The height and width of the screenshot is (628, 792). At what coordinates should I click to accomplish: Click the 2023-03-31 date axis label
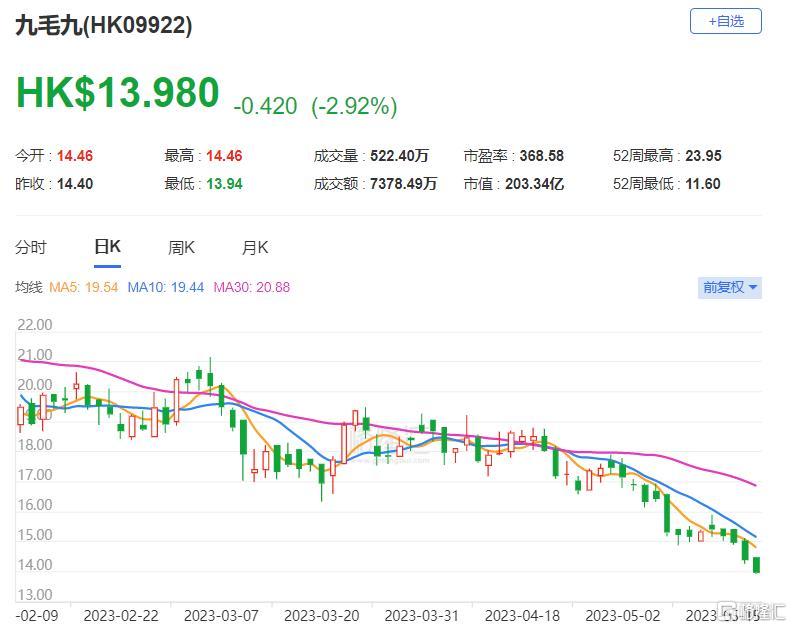[421, 616]
